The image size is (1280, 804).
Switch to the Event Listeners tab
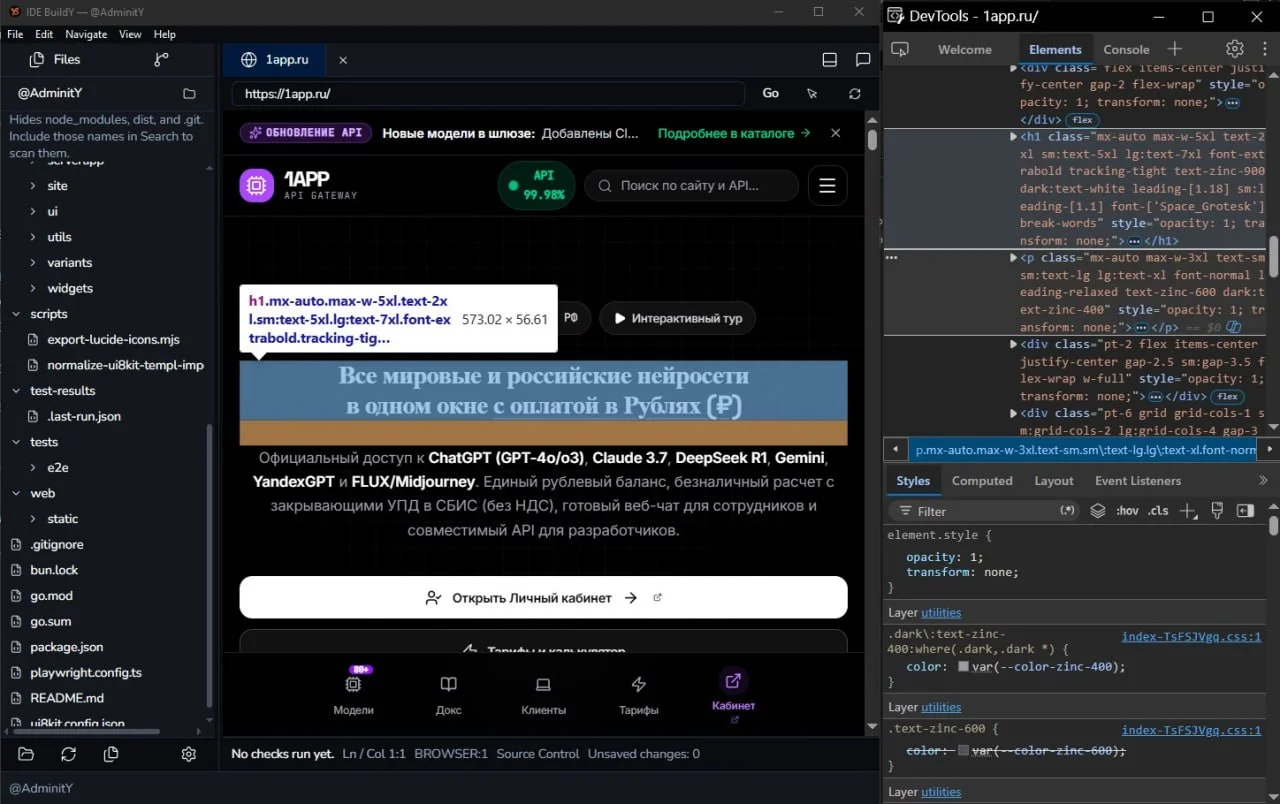pos(1138,481)
